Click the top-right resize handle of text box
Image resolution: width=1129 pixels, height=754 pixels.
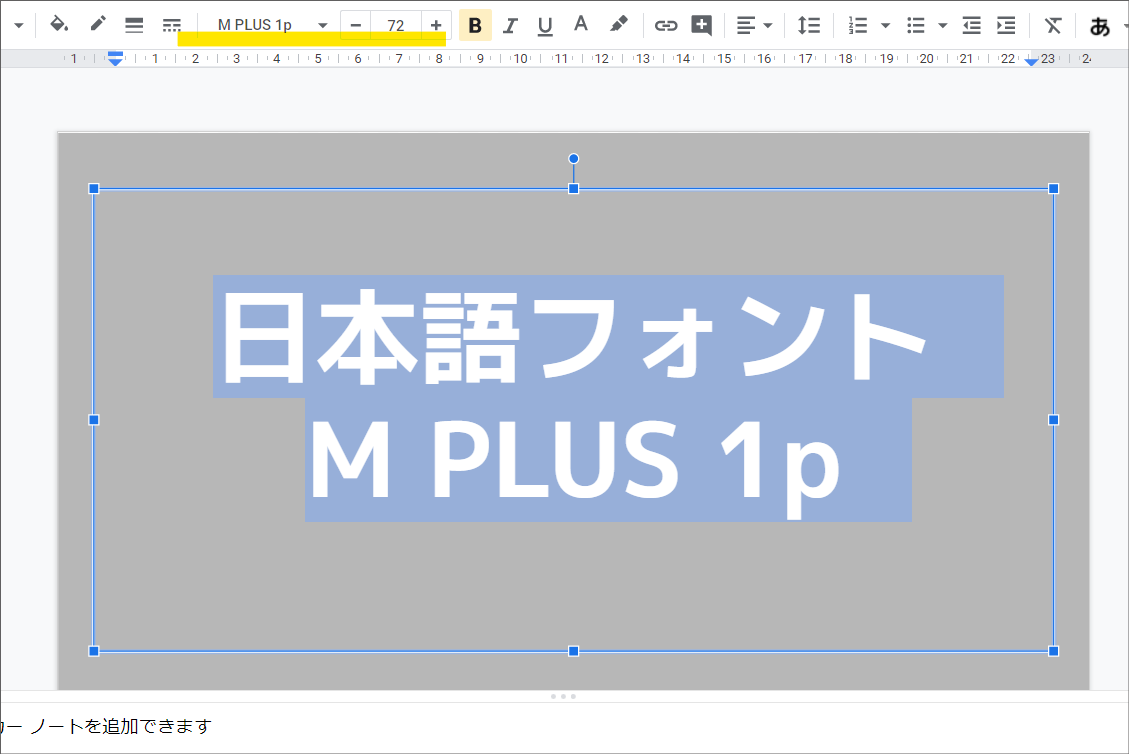[x=1053, y=189]
